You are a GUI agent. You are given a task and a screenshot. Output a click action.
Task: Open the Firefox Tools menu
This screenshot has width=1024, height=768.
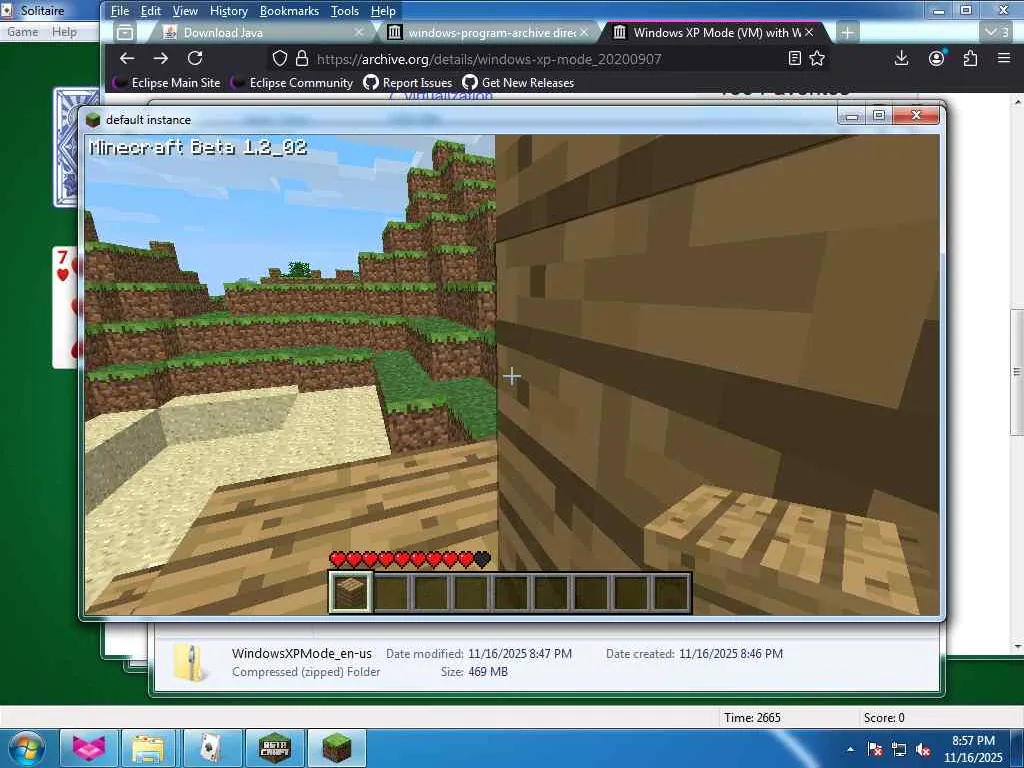click(345, 11)
